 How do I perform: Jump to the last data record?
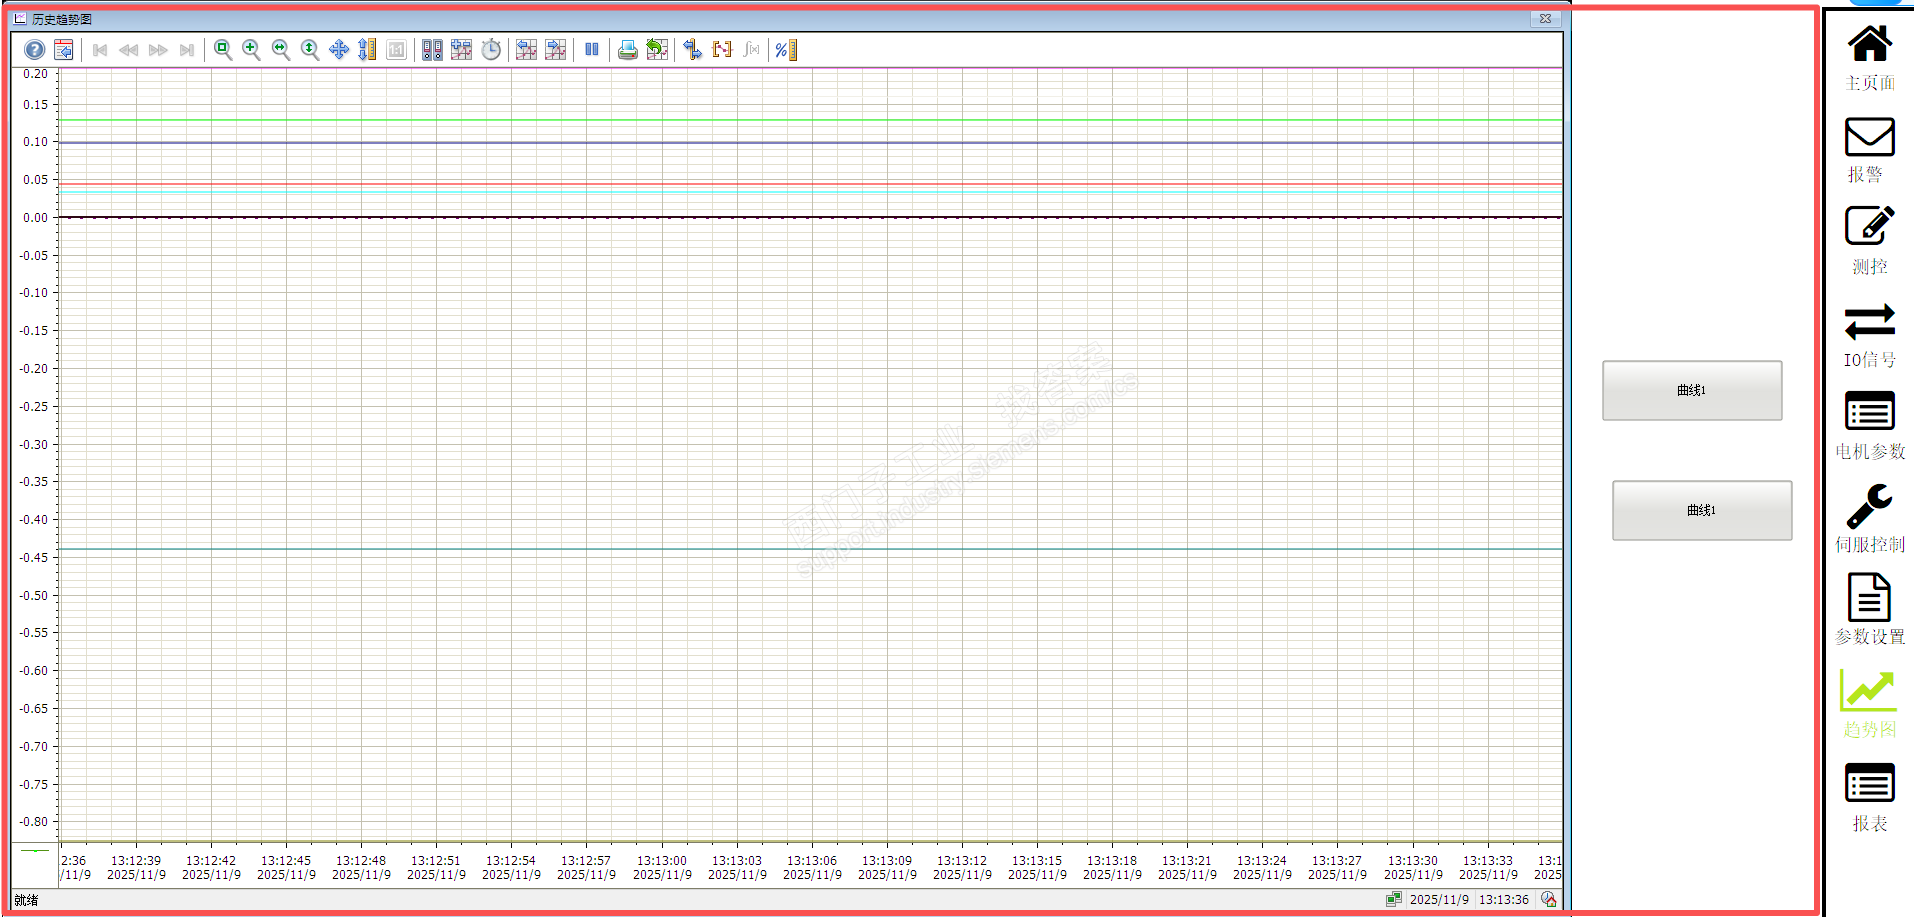tap(187, 50)
